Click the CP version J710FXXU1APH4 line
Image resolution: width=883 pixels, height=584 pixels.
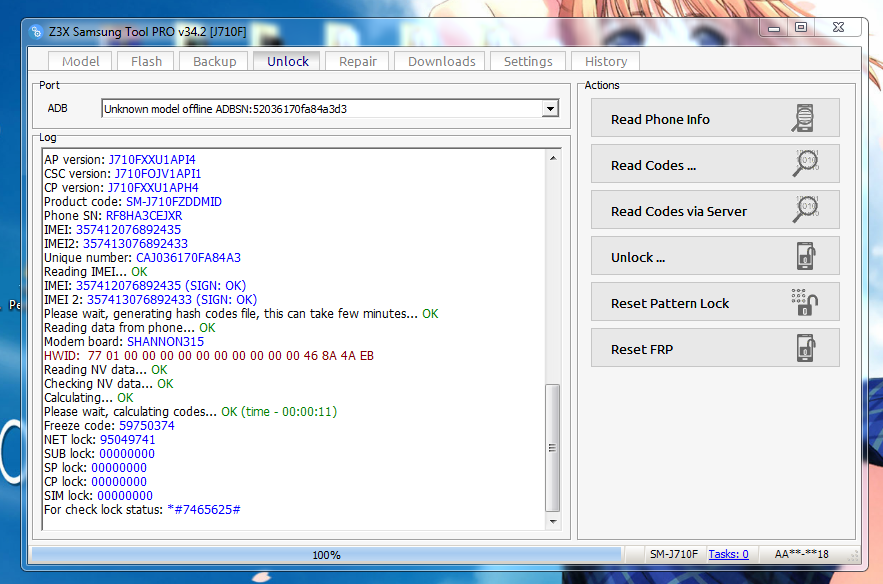121,188
